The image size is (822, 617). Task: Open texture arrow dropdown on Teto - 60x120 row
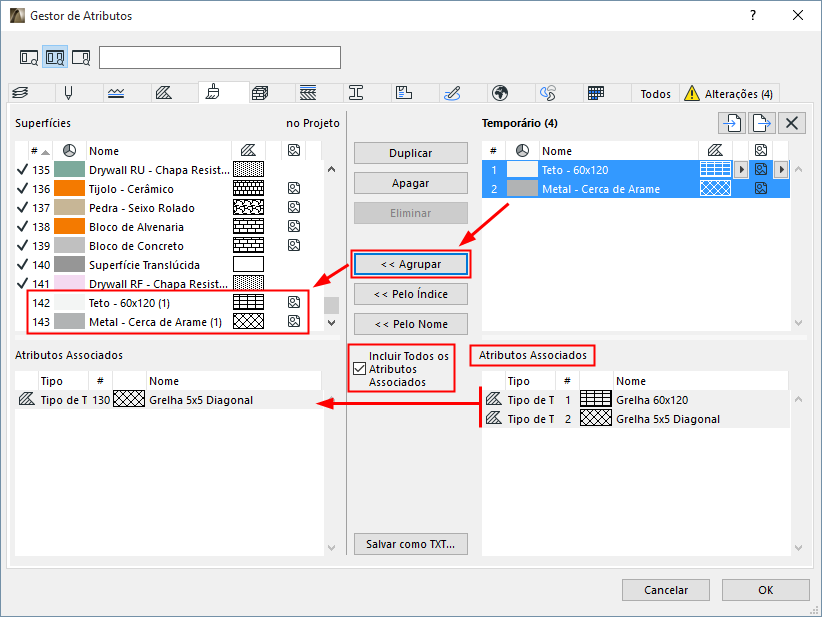point(781,170)
